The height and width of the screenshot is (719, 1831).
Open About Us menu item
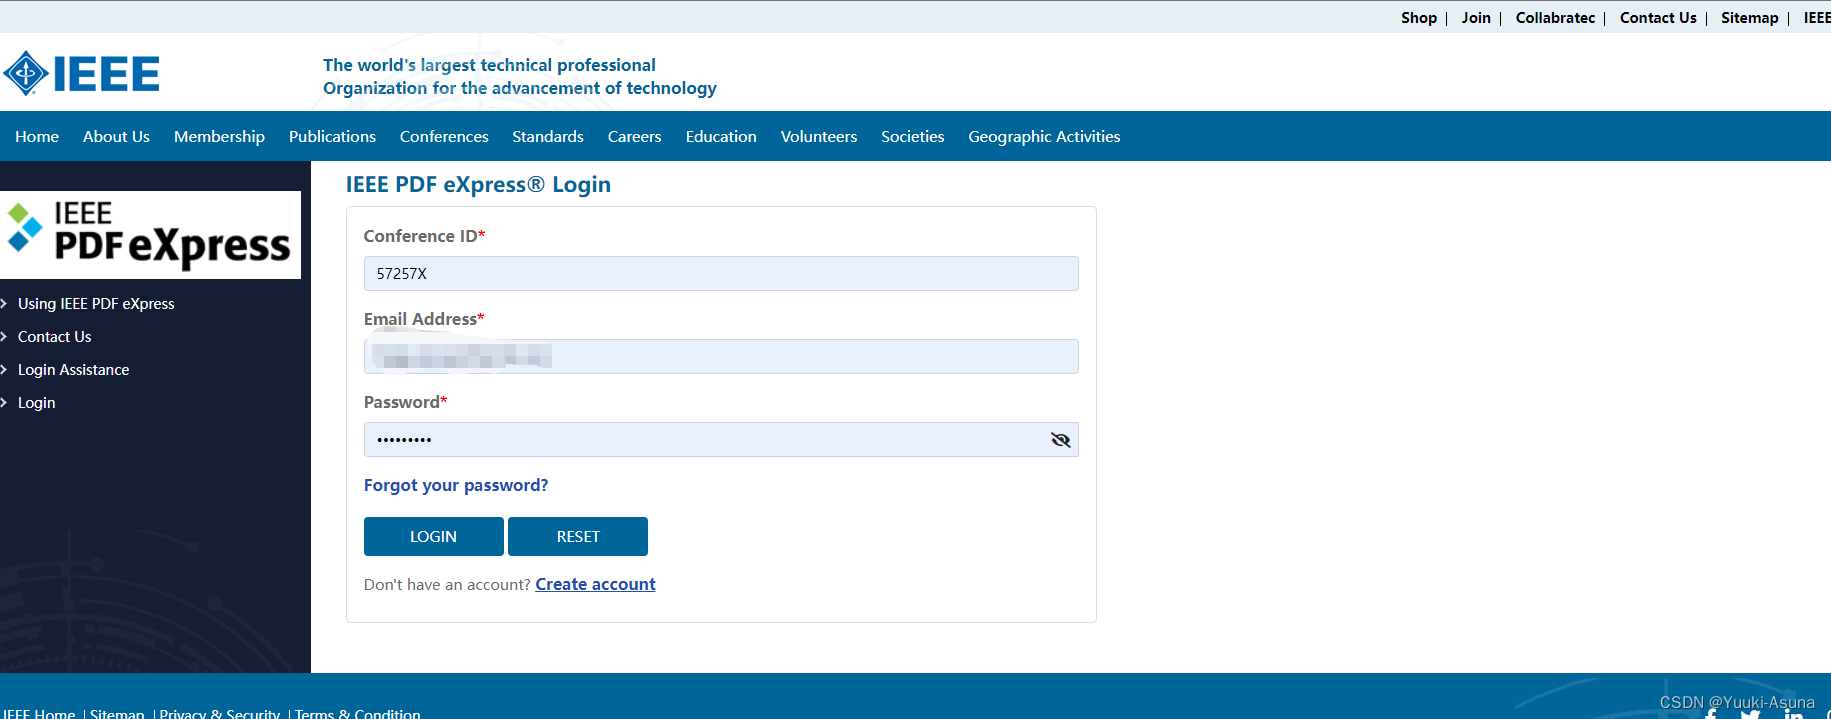click(116, 136)
